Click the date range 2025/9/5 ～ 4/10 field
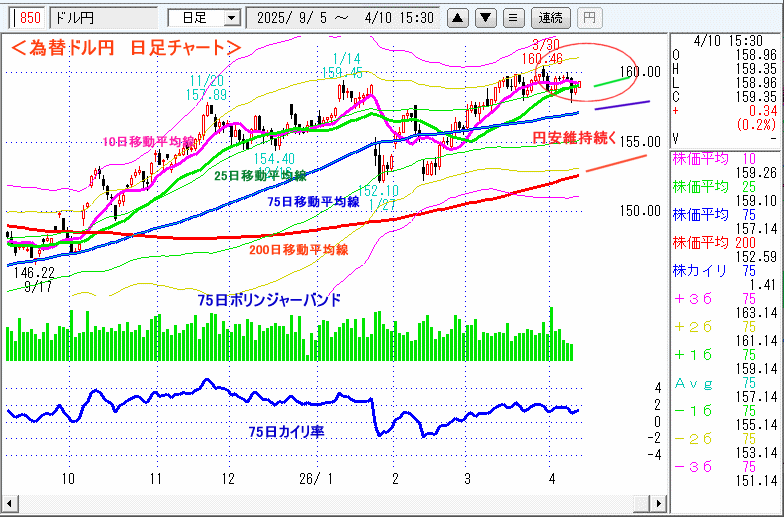Viewport: 784px width, 517px height. (x=344, y=17)
